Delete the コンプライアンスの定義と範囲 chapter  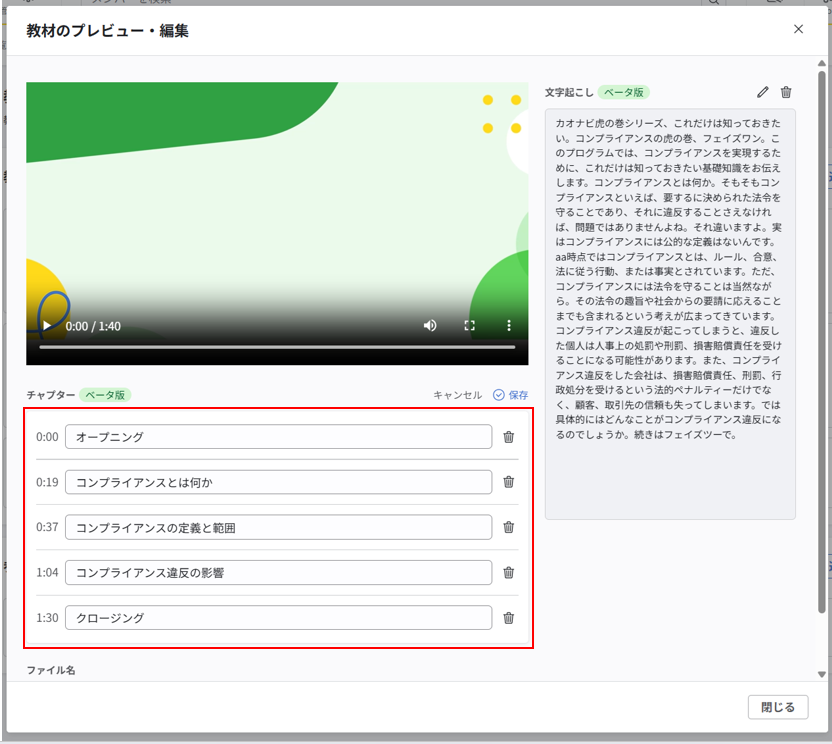click(x=508, y=527)
